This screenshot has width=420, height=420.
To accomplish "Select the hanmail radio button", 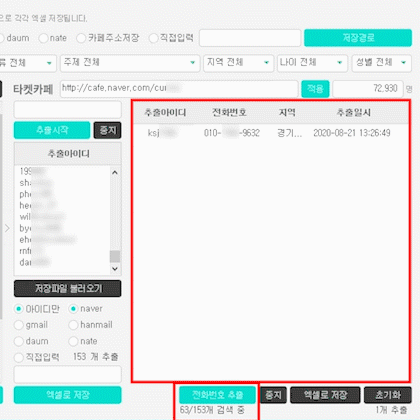I will 73,325.
